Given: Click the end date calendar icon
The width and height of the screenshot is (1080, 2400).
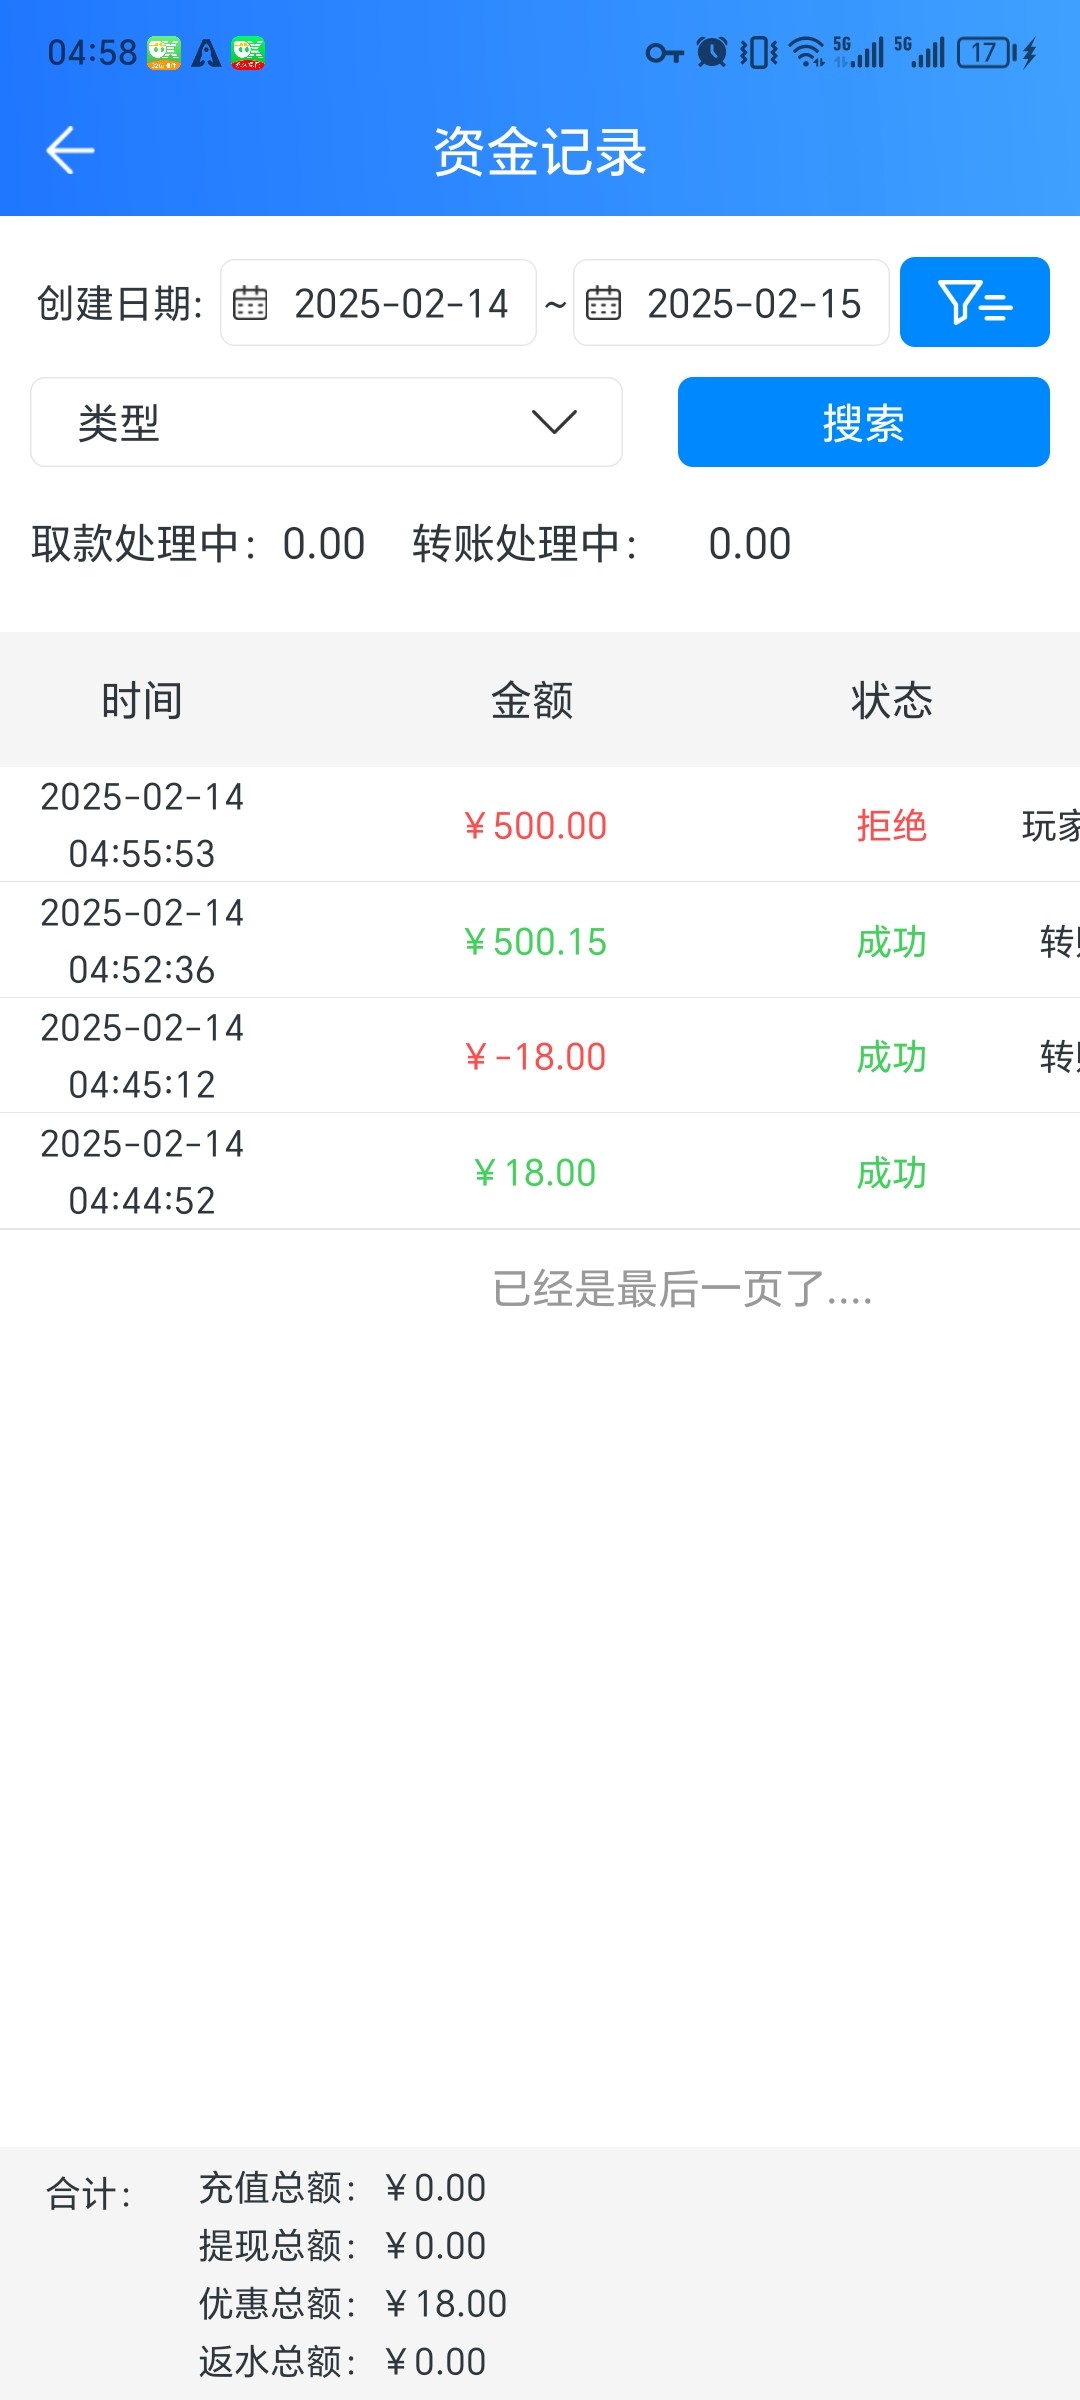Looking at the screenshot, I should point(603,303).
